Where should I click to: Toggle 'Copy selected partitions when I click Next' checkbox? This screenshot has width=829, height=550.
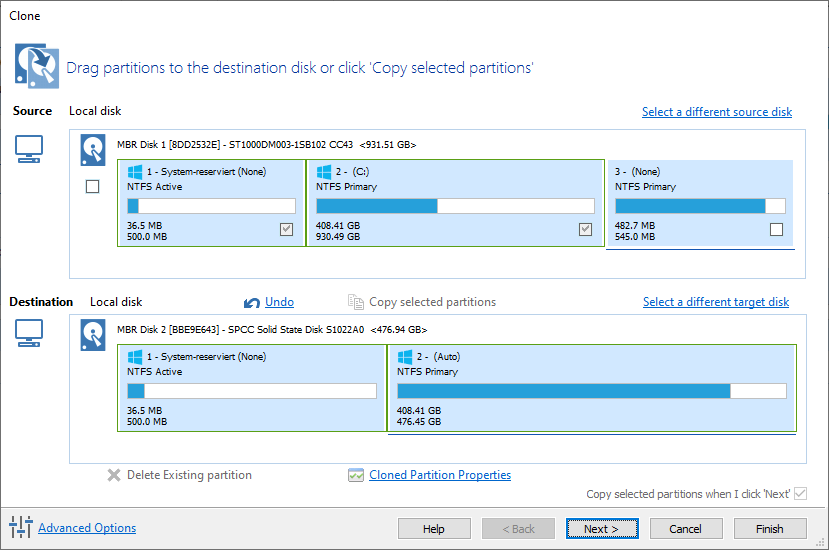coord(800,493)
